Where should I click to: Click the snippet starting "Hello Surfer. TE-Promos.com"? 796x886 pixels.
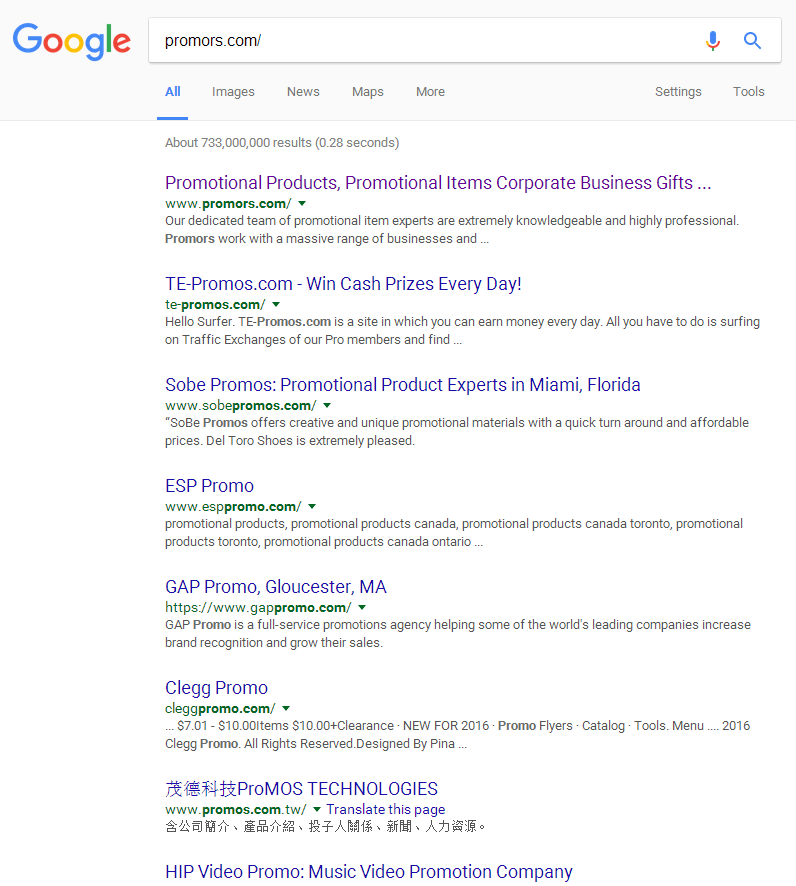pyautogui.click(x=462, y=331)
